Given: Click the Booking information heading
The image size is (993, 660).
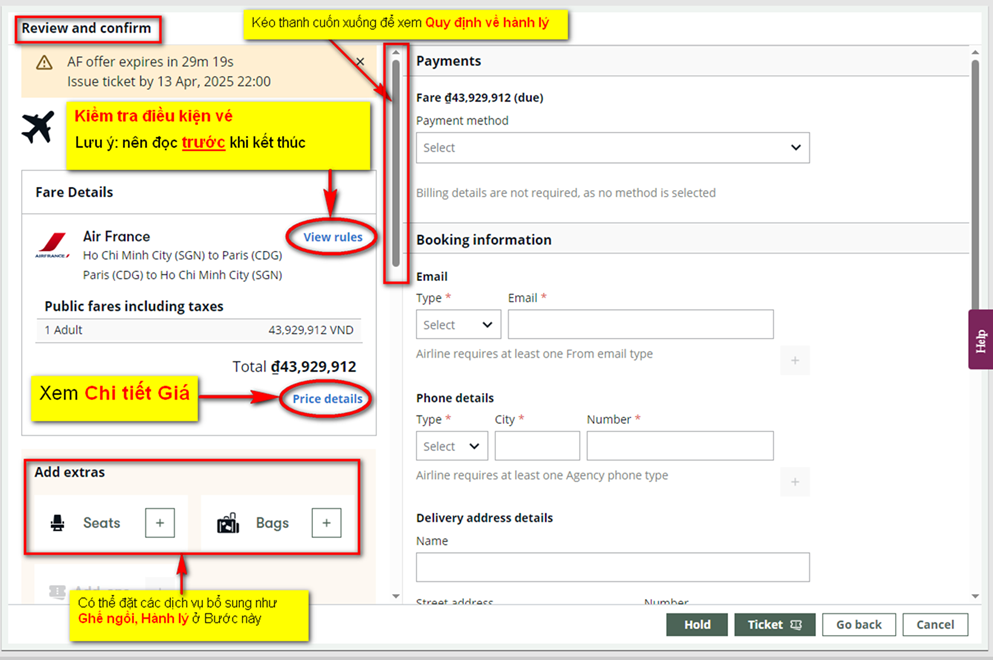Looking at the screenshot, I should coord(484,240).
